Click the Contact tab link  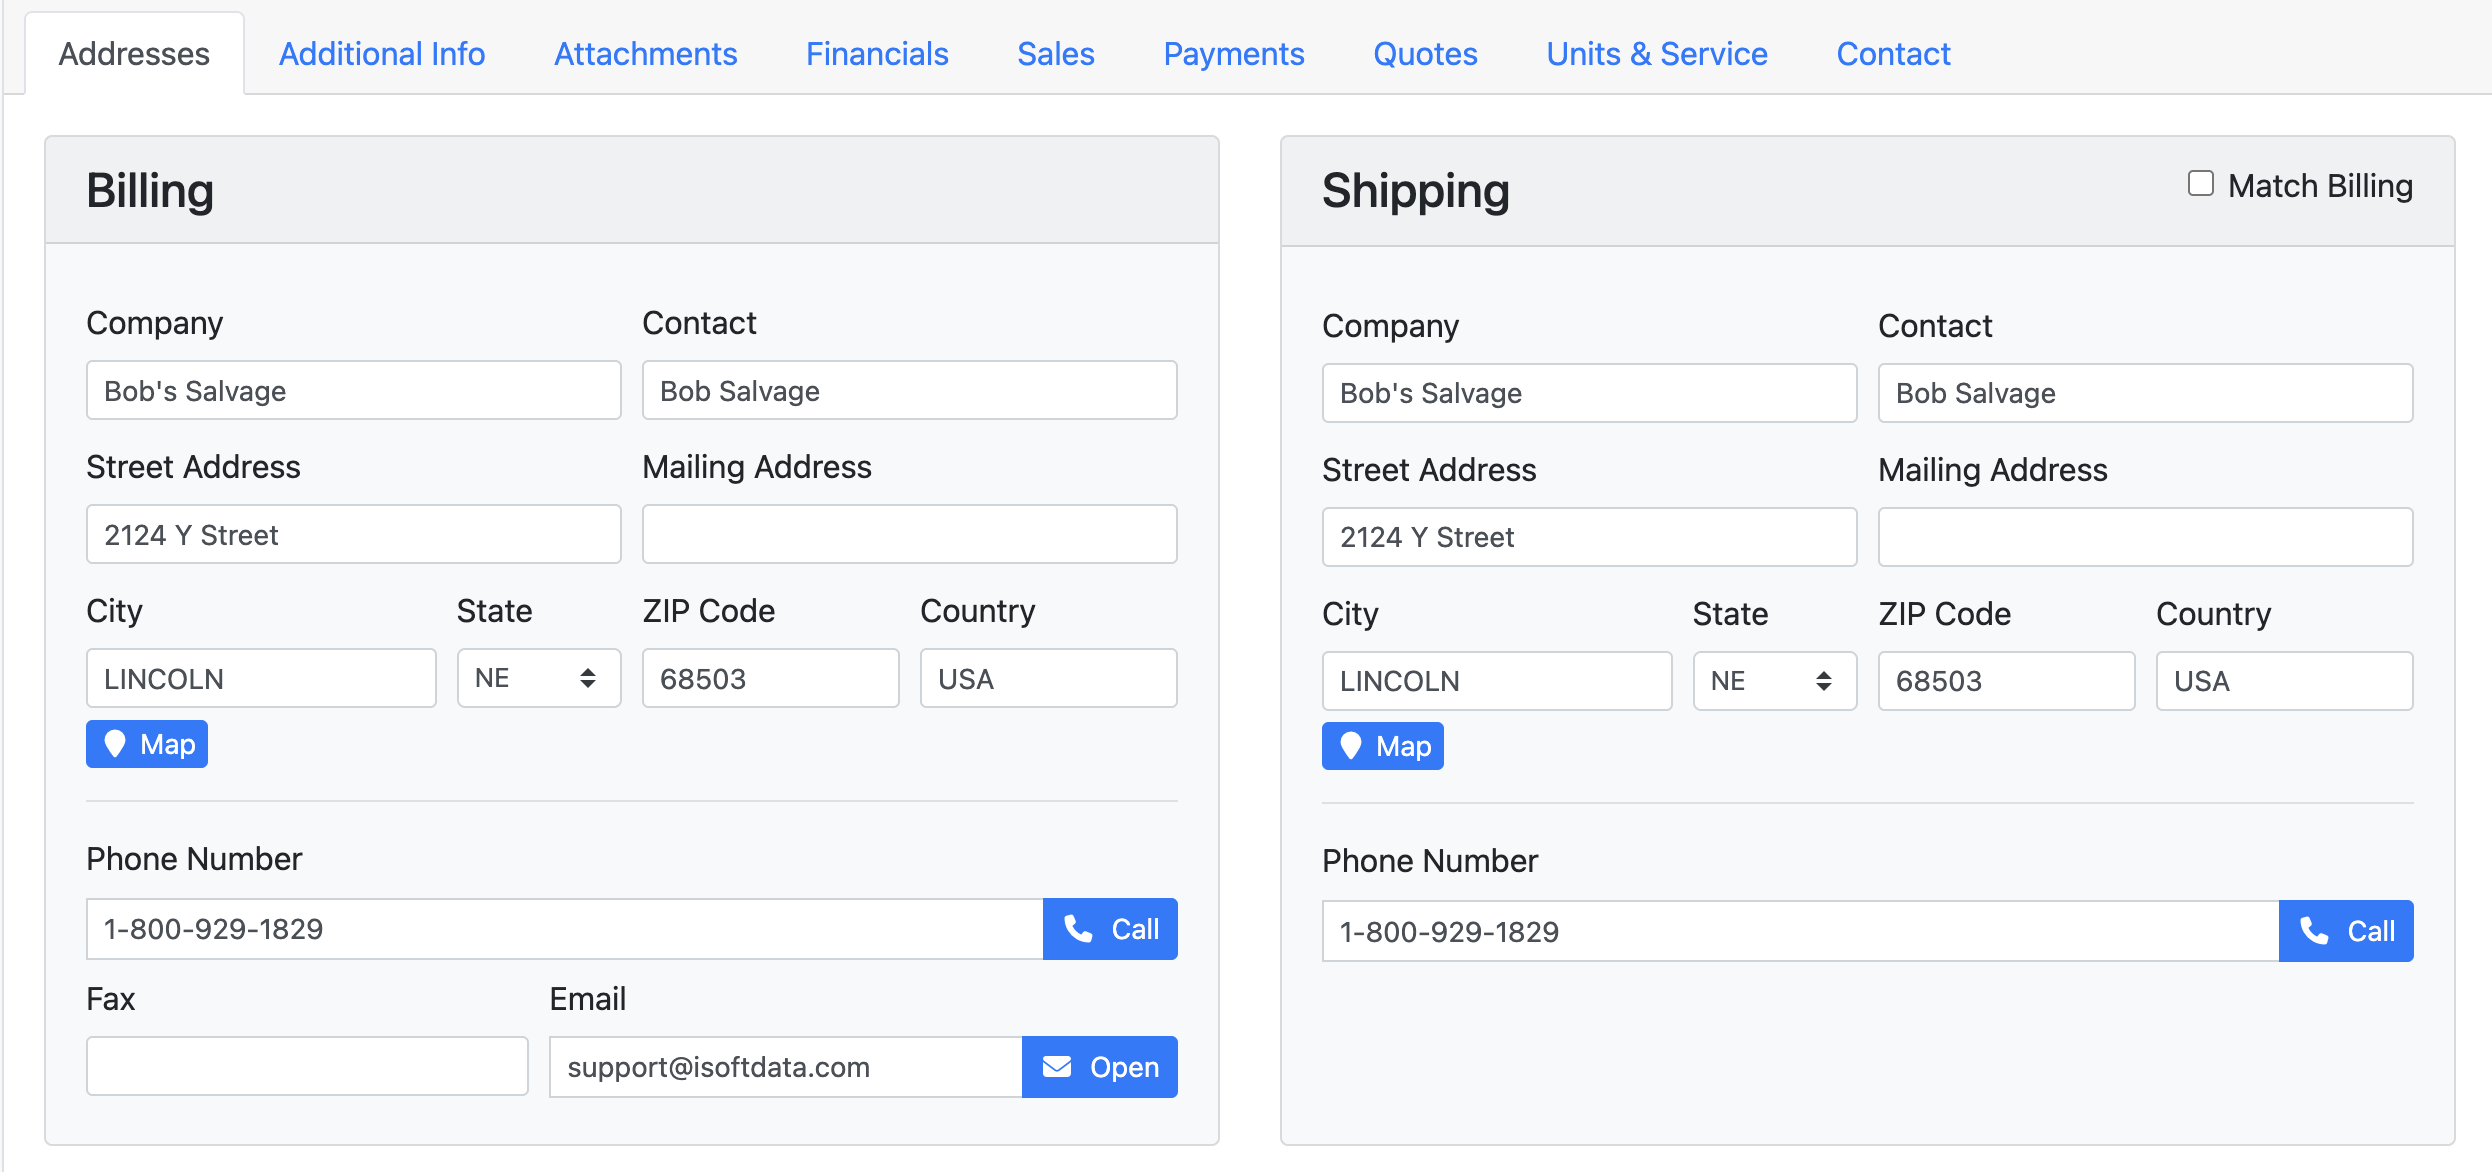[x=1893, y=54]
